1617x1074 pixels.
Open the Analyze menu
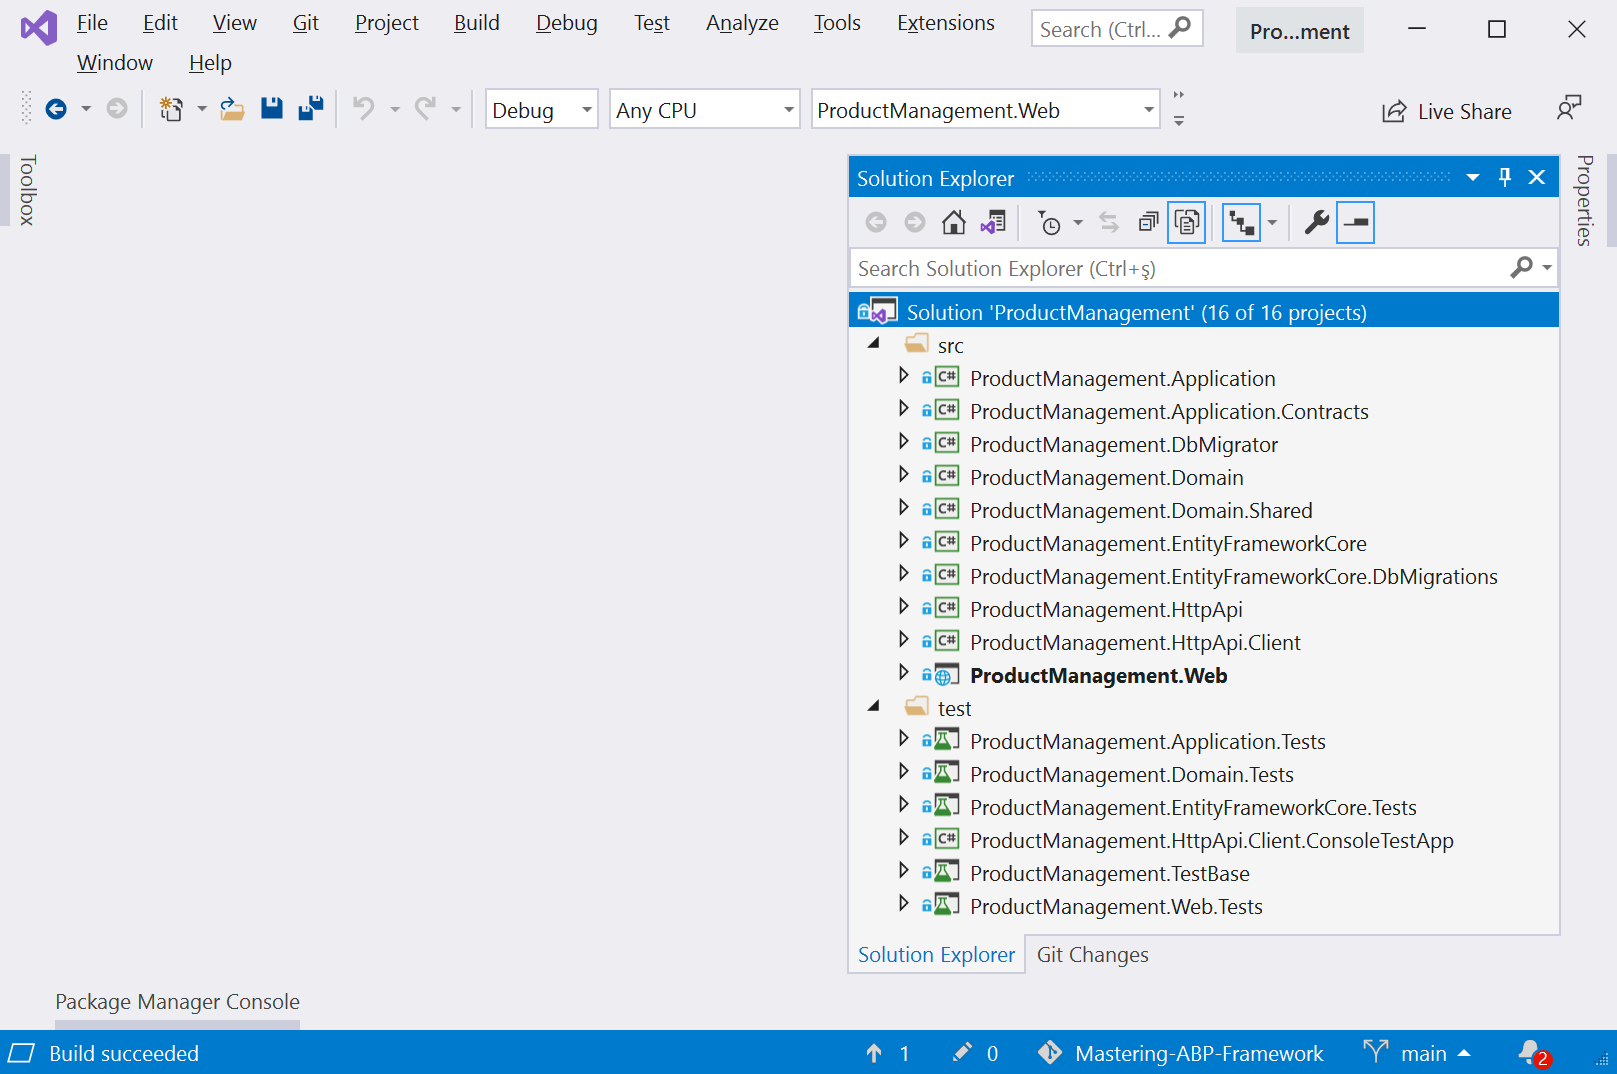pos(742,23)
